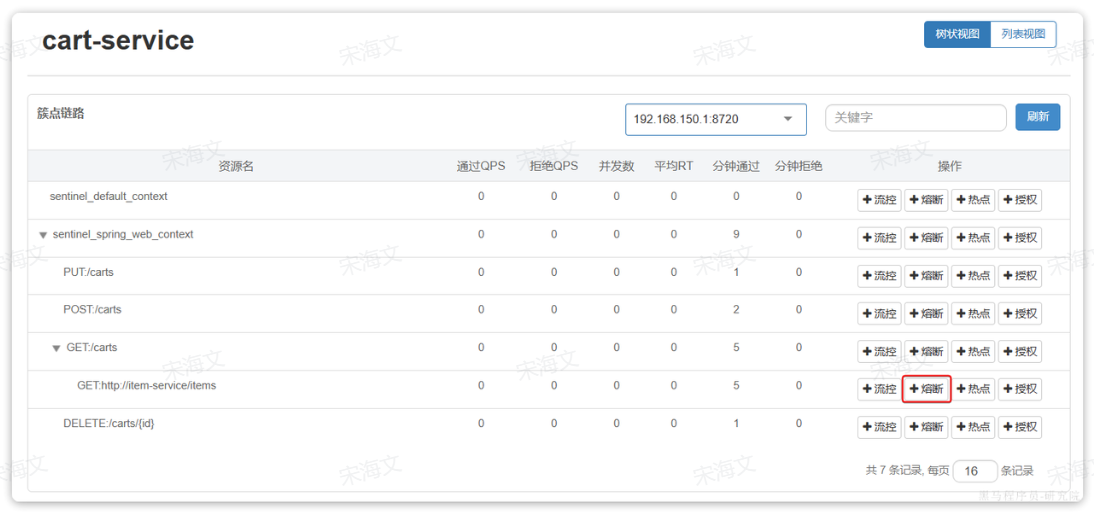Add 热点 rule for GET:/carts row
1094x513 pixels.
(x=973, y=352)
